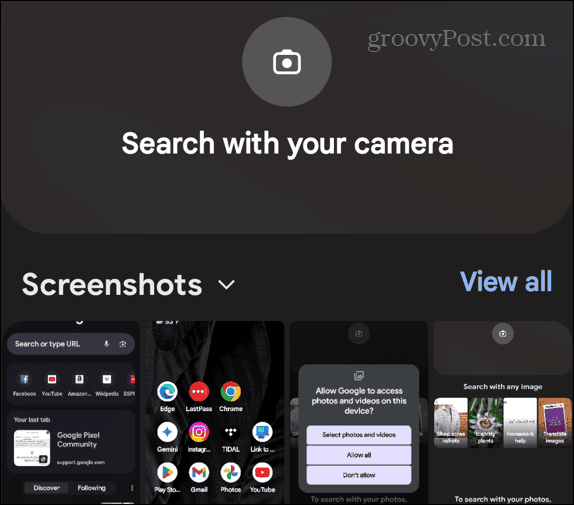Tap the Identify plants image tile
Viewport: 574px width, 505px height.
[485, 422]
